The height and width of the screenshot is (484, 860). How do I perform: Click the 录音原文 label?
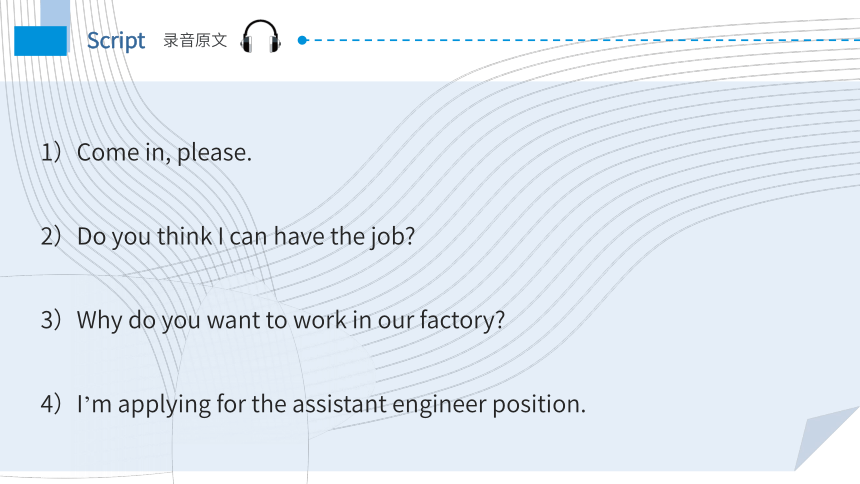point(195,40)
